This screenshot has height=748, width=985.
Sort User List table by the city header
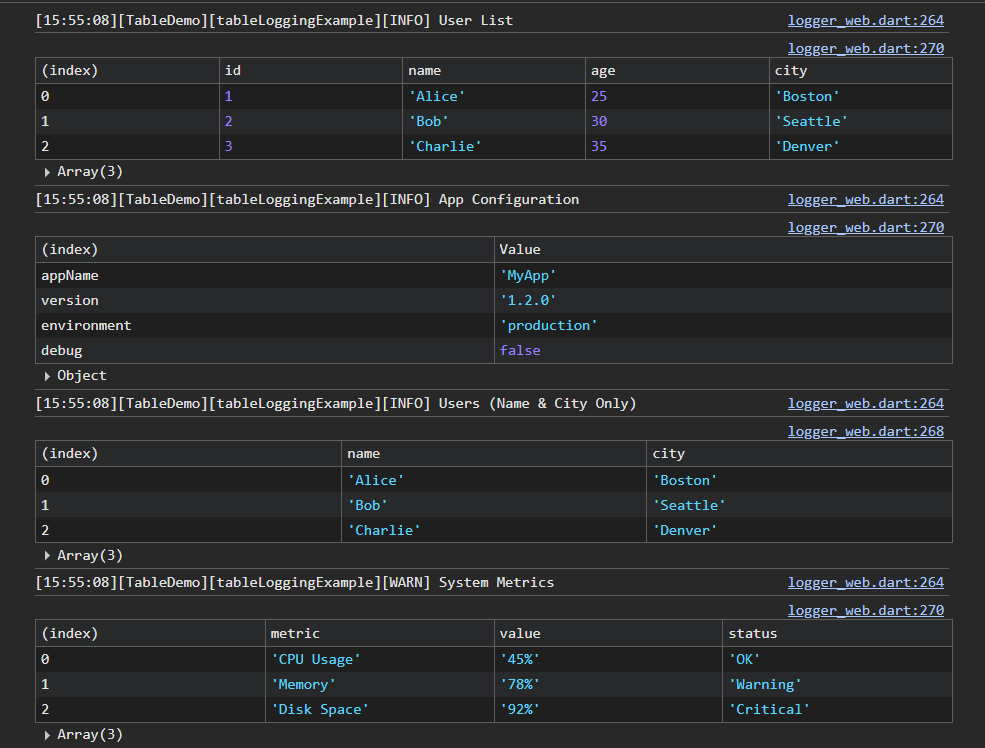(860, 70)
